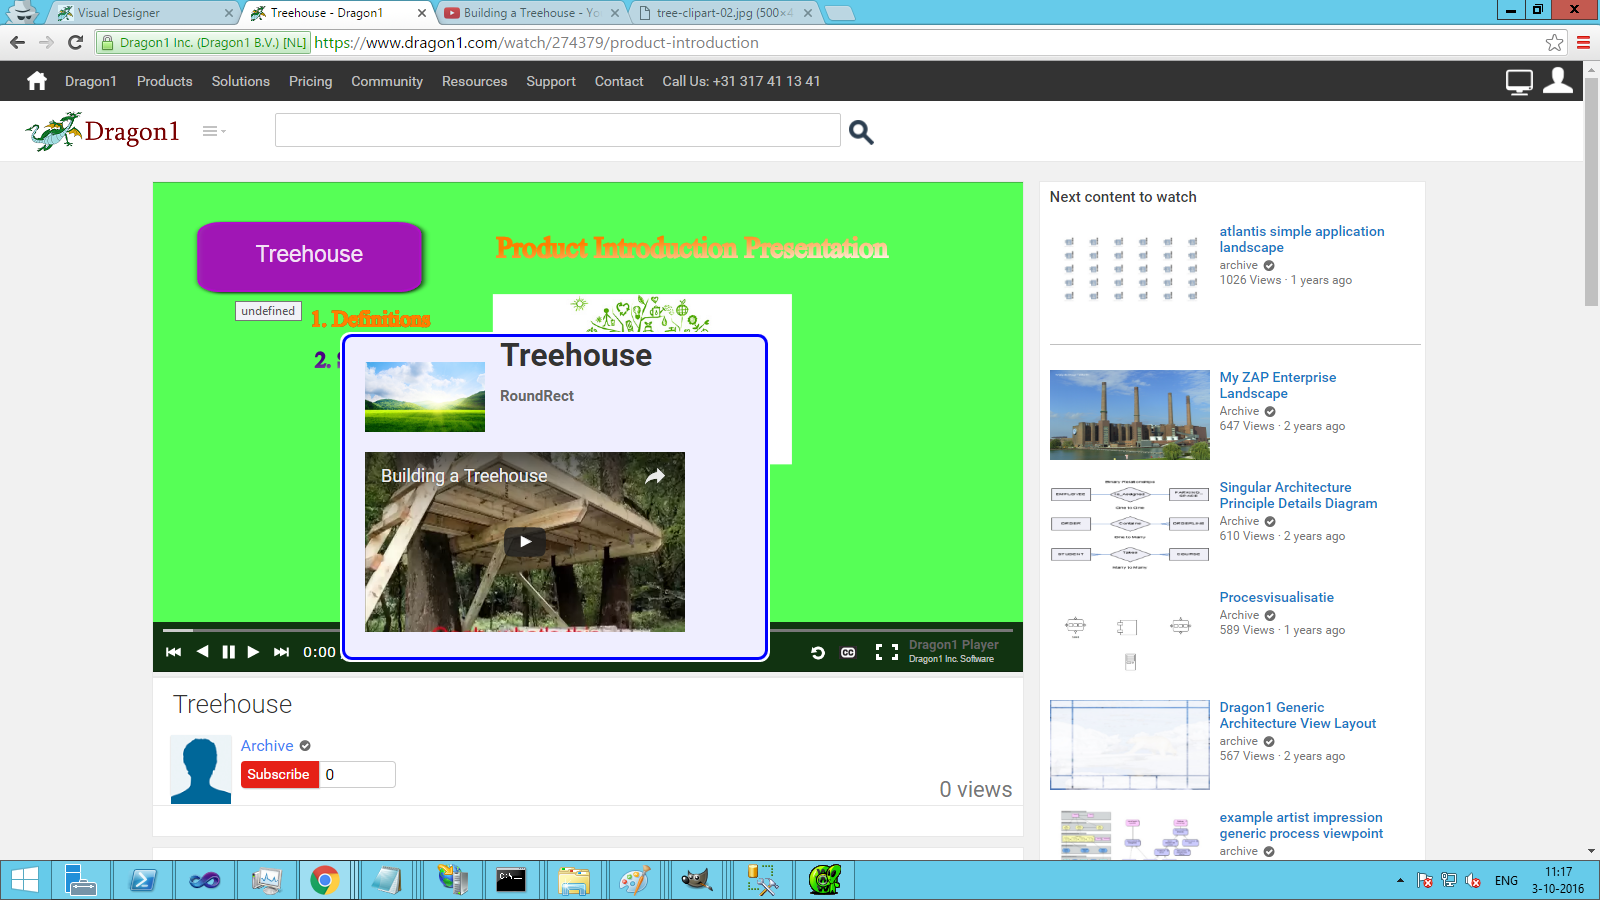Click the ENG language indicator in tray

(1506, 881)
